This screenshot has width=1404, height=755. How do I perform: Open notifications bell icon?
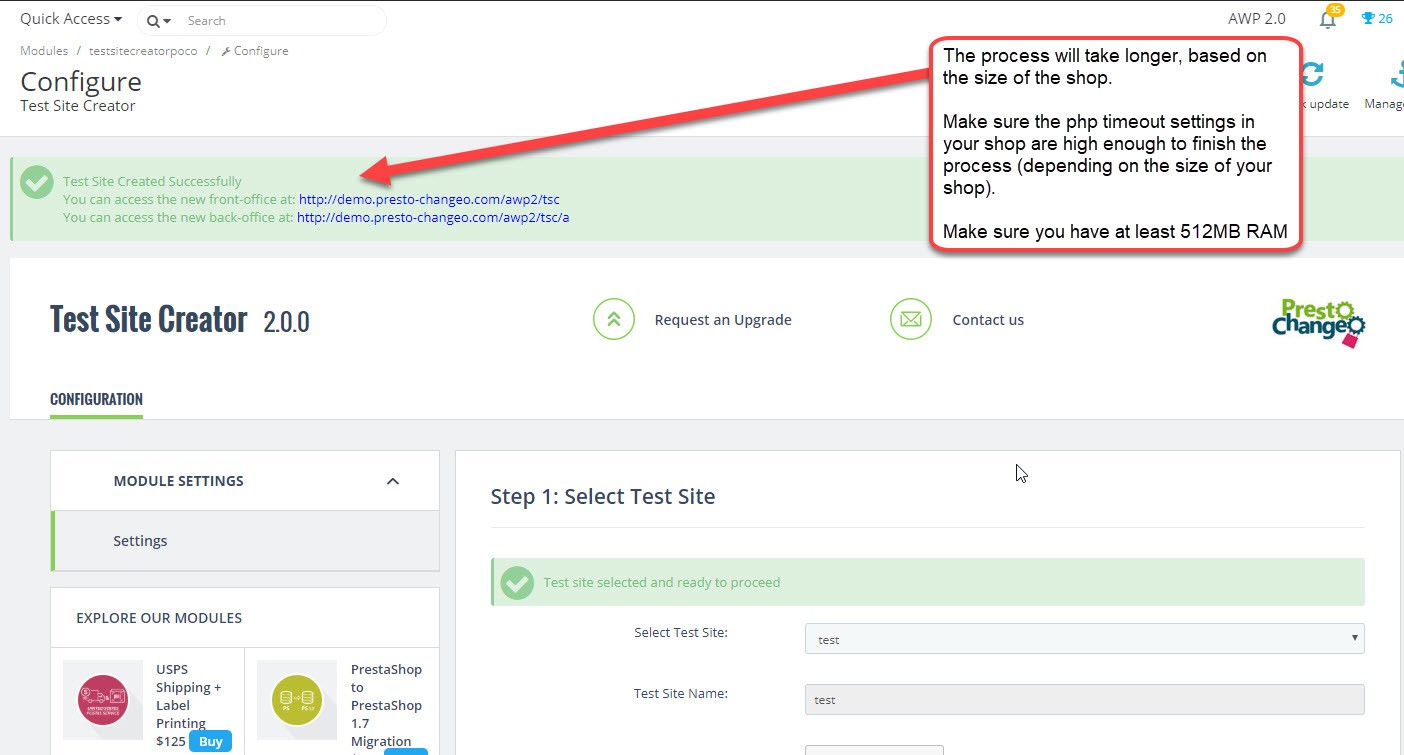click(1327, 18)
